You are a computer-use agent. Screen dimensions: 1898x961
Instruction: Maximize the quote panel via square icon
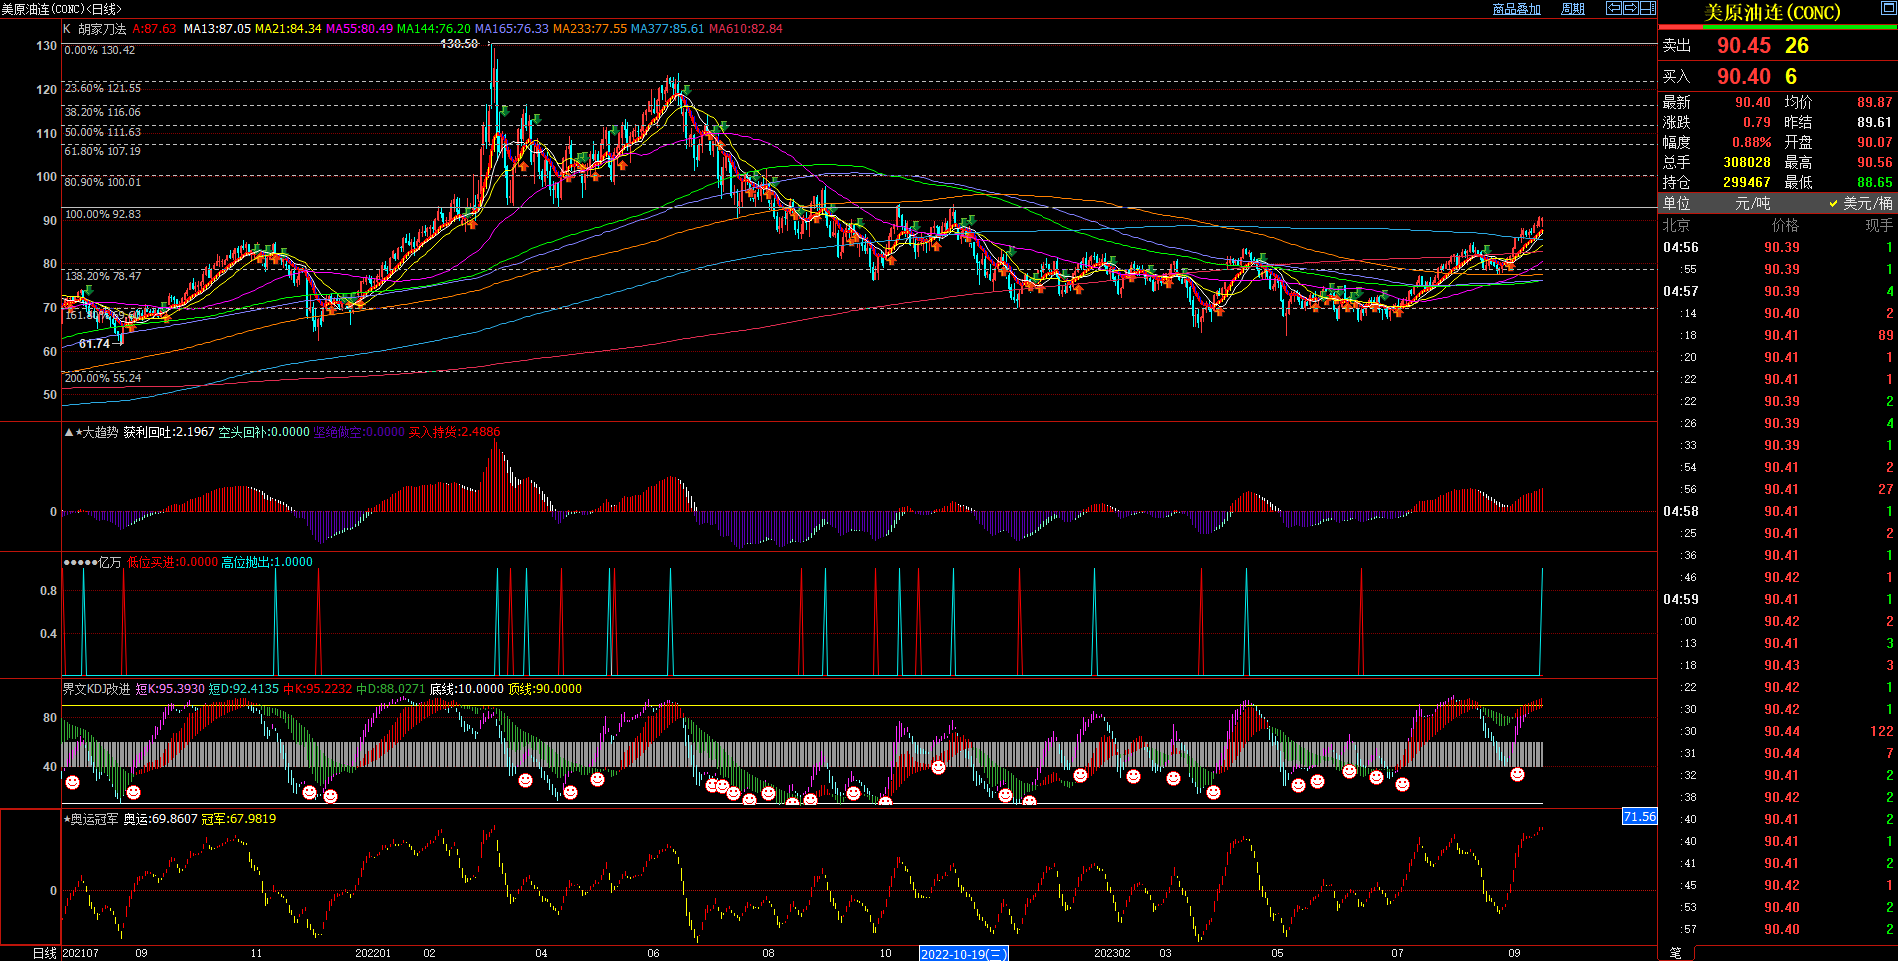(1887, 8)
